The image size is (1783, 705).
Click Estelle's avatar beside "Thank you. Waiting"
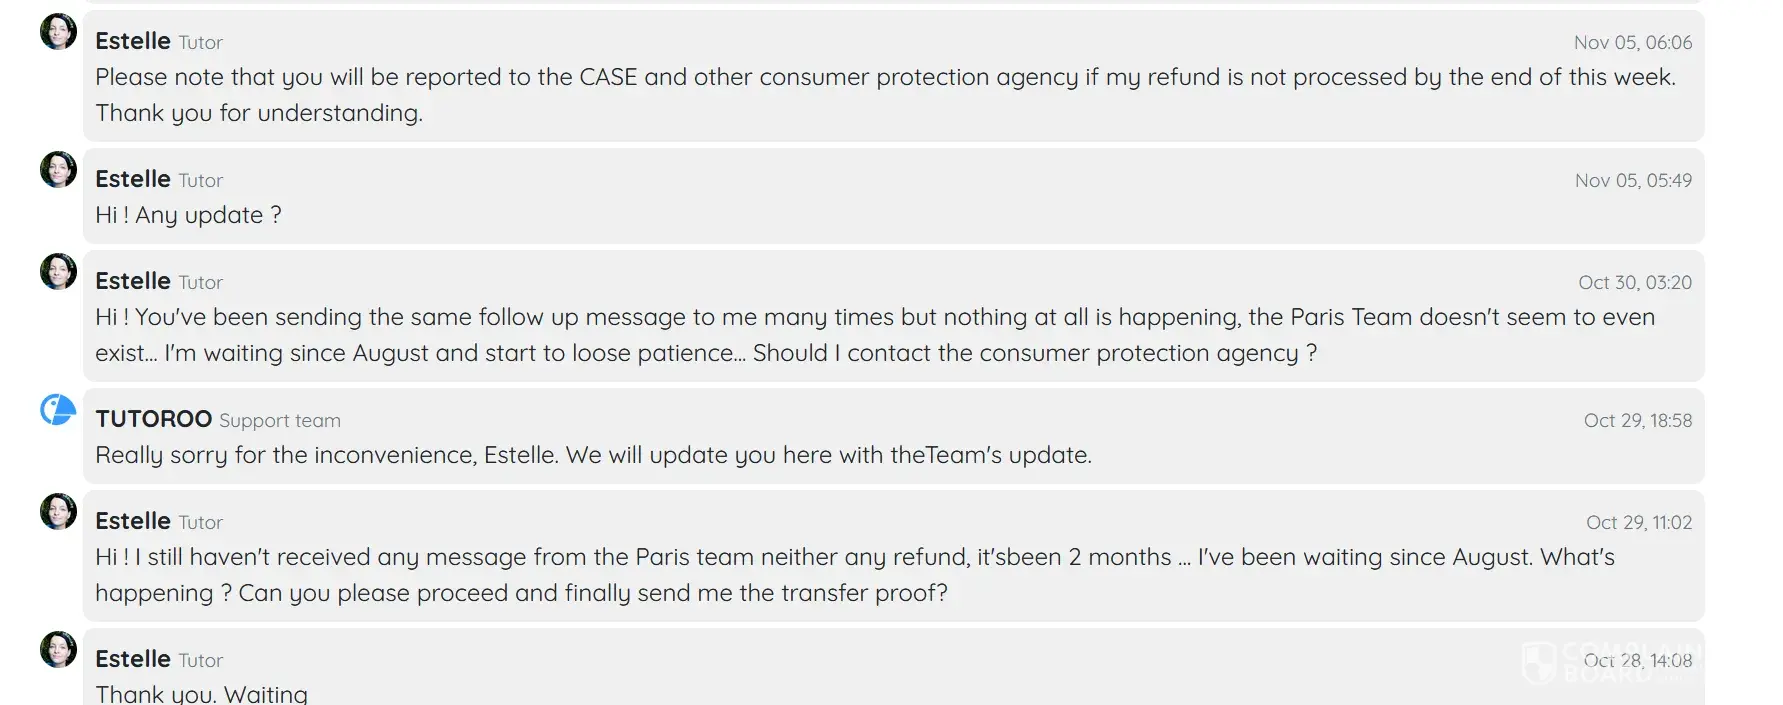pyautogui.click(x=58, y=650)
